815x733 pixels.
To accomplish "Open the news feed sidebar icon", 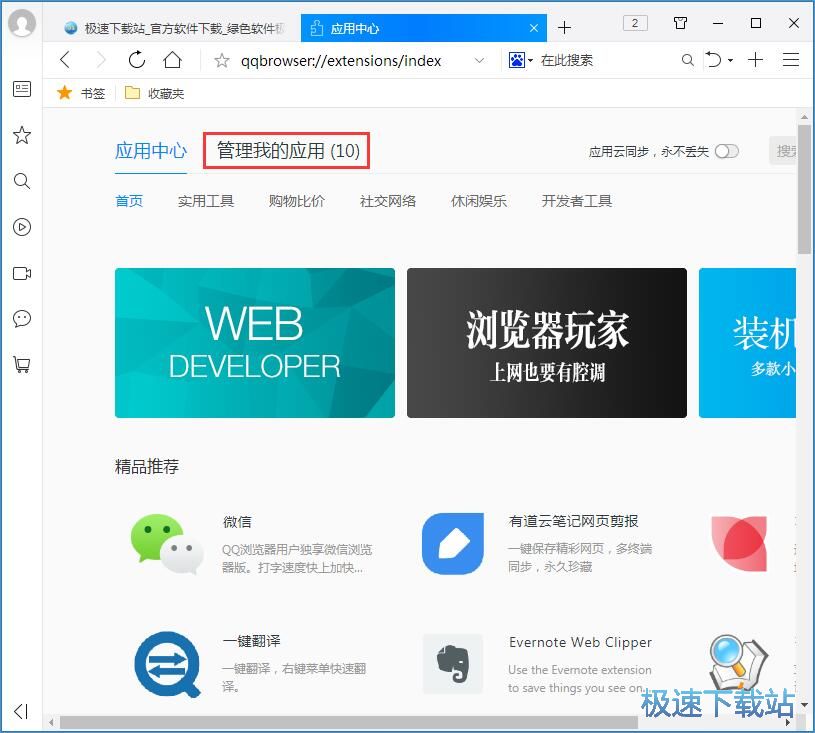I will pos(22,89).
